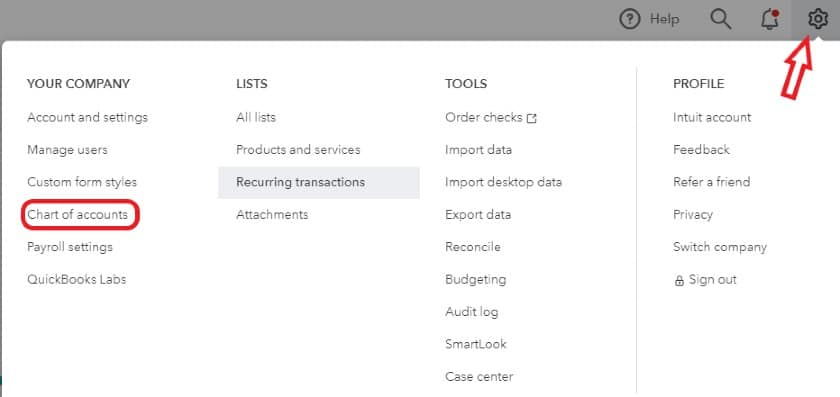The height and width of the screenshot is (397, 840).
Task: Select Switch company in Profile
Action: tap(720, 247)
